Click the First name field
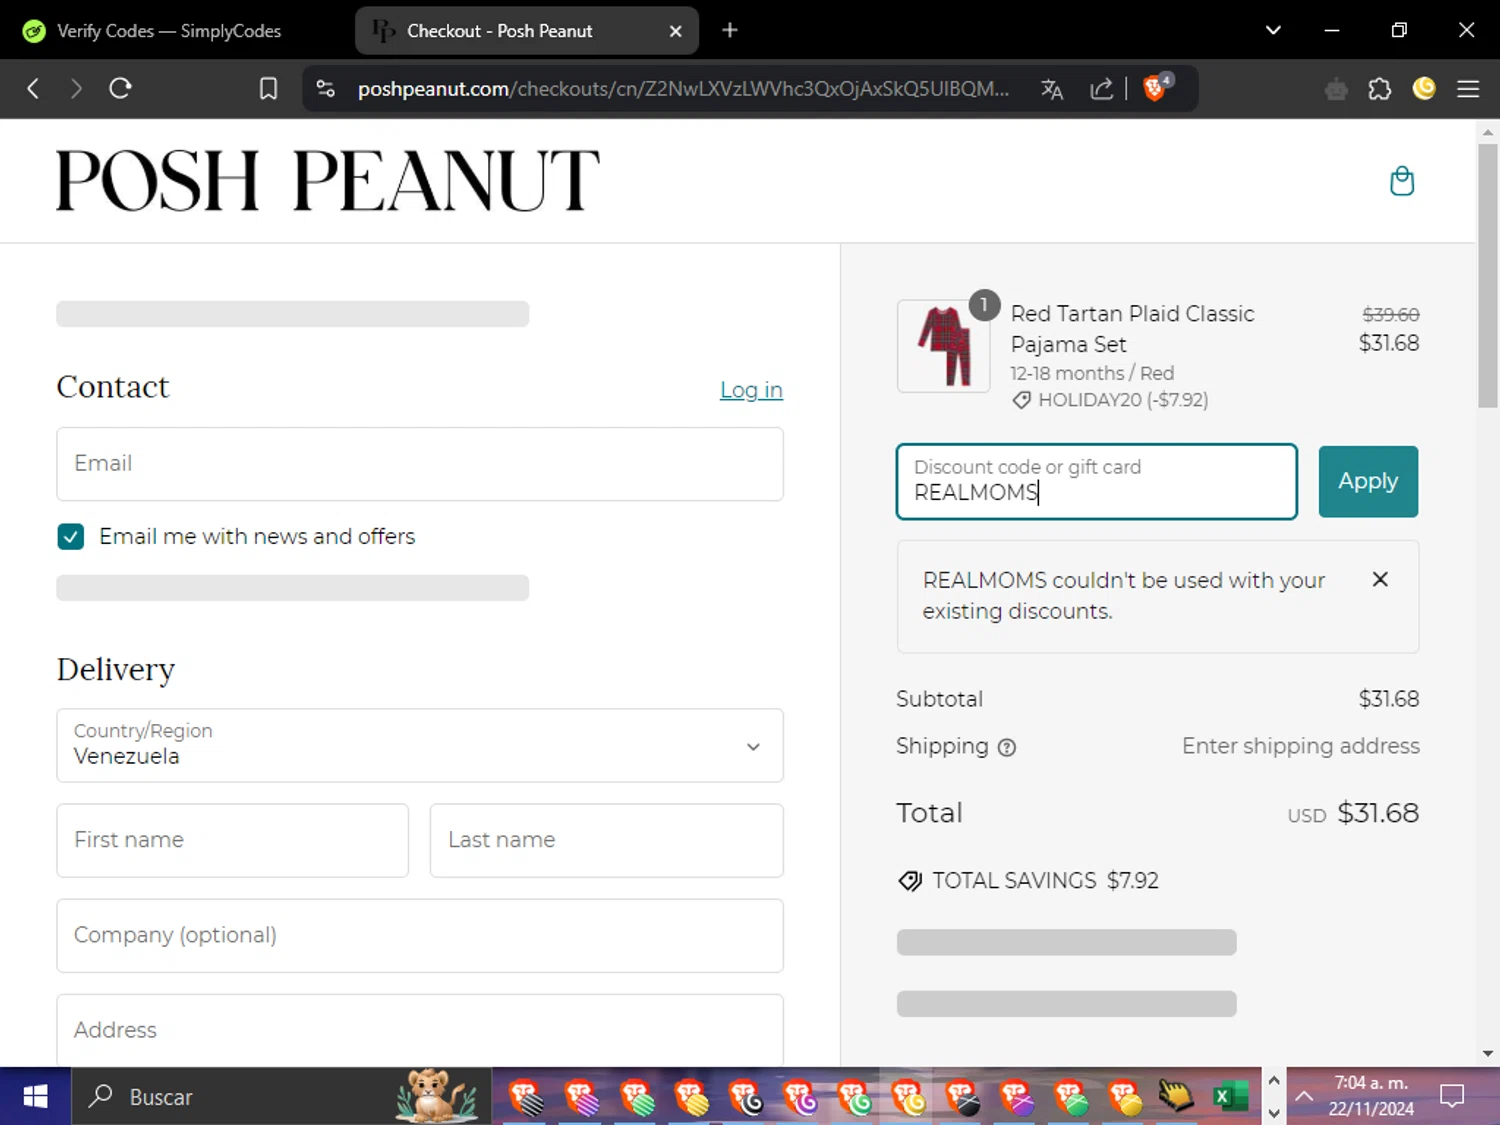Image resolution: width=1500 pixels, height=1125 pixels. point(233,840)
